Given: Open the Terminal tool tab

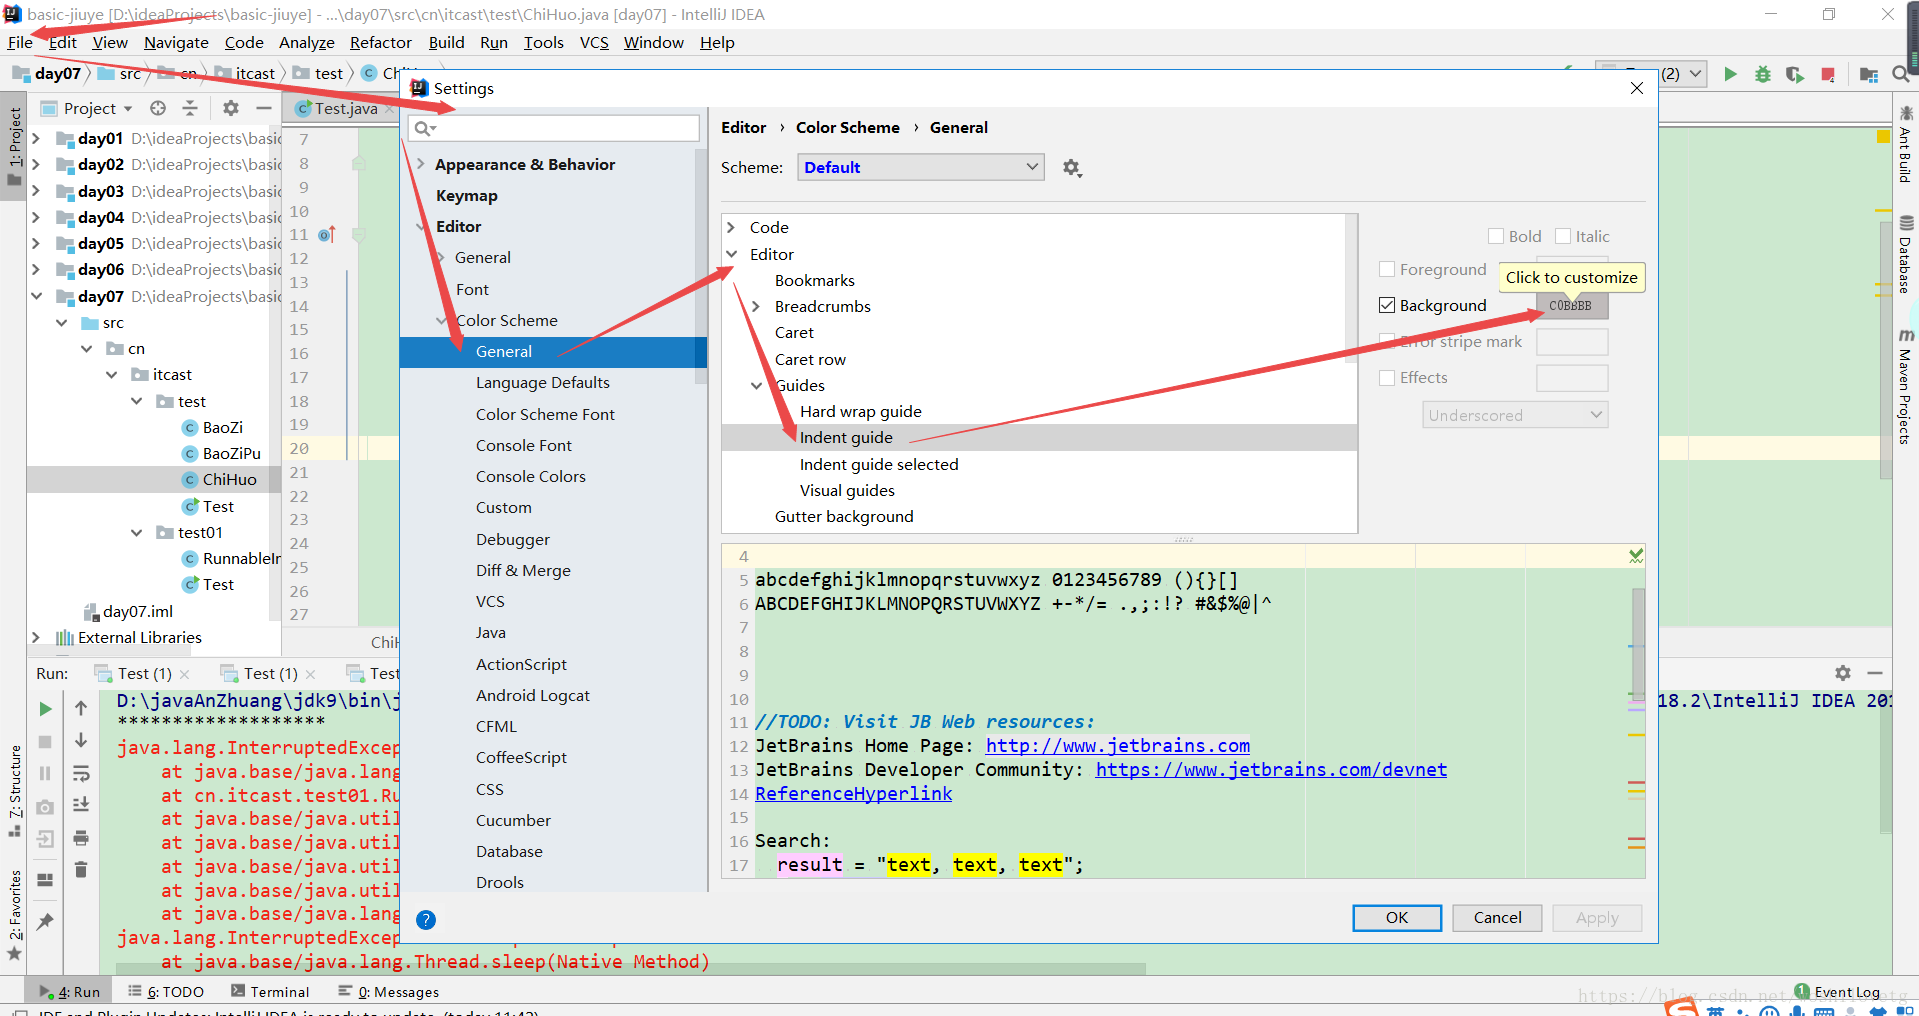Looking at the screenshot, I should point(270,992).
